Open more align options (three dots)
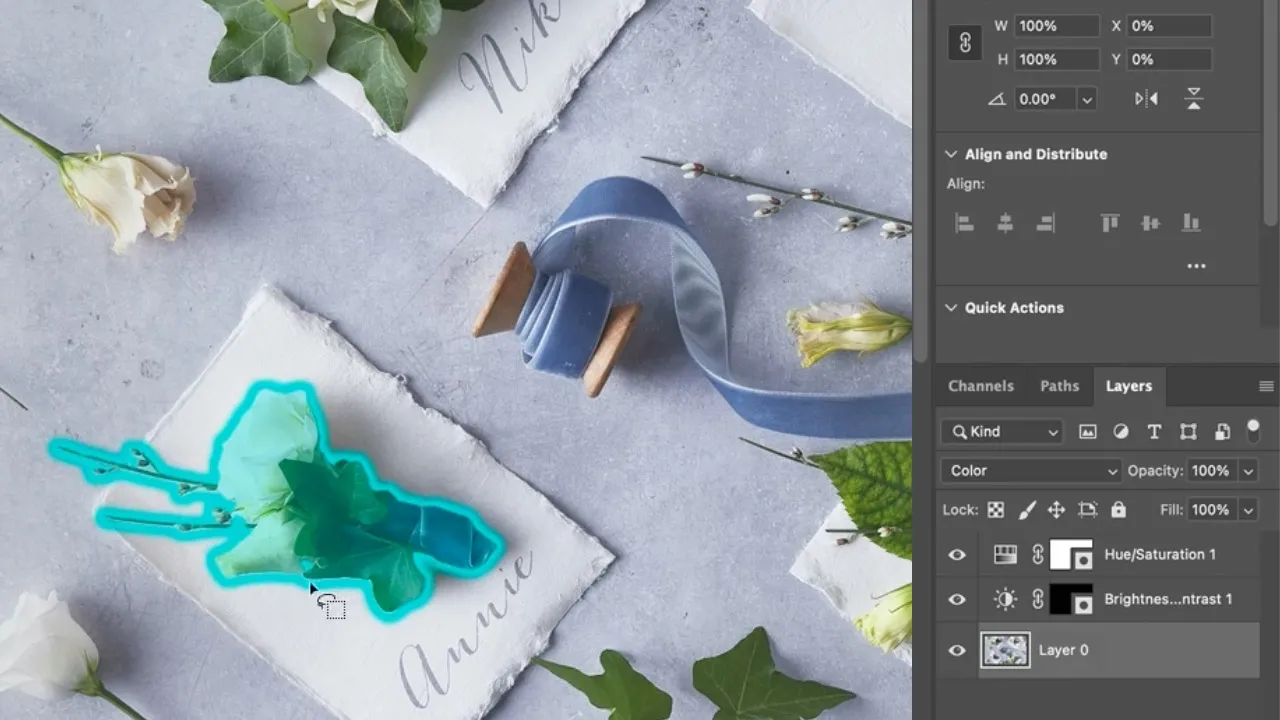 [x=1196, y=266]
